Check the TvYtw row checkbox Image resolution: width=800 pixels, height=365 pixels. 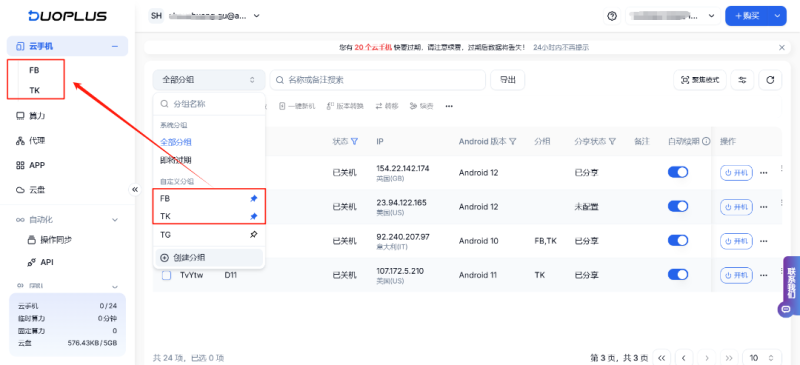click(166, 275)
